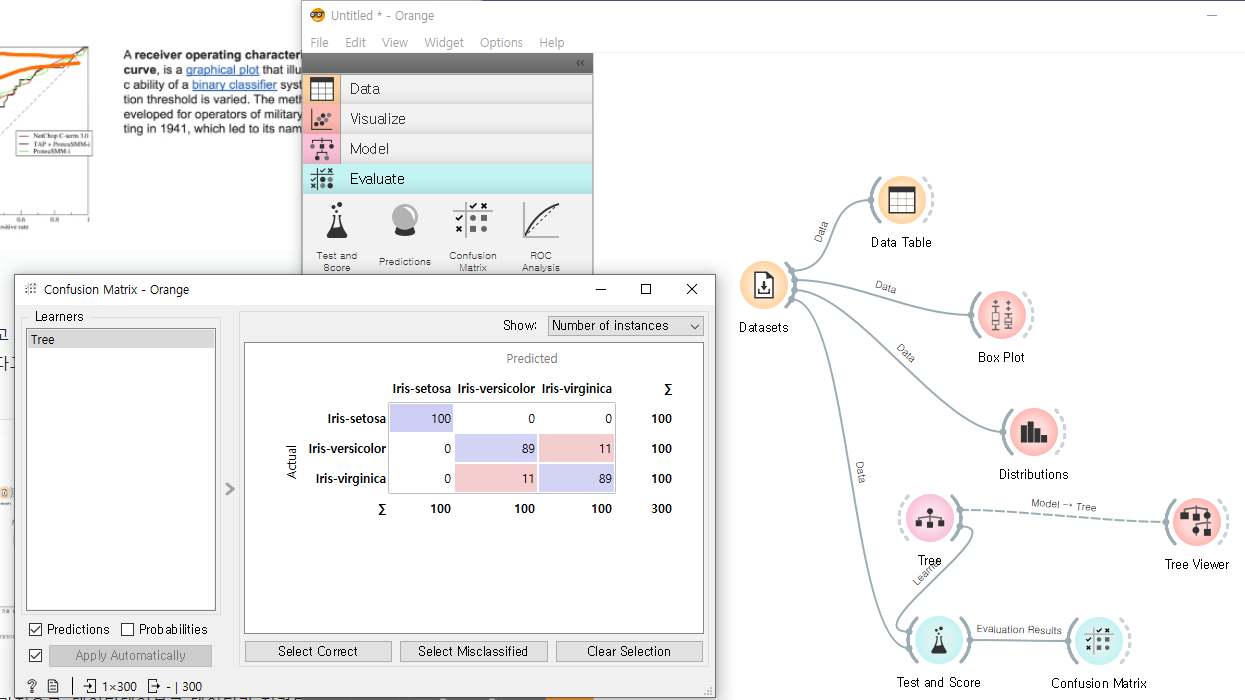Click the Select Misclassified button
Image resolution: width=1245 pixels, height=700 pixels.
click(x=473, y=651)
